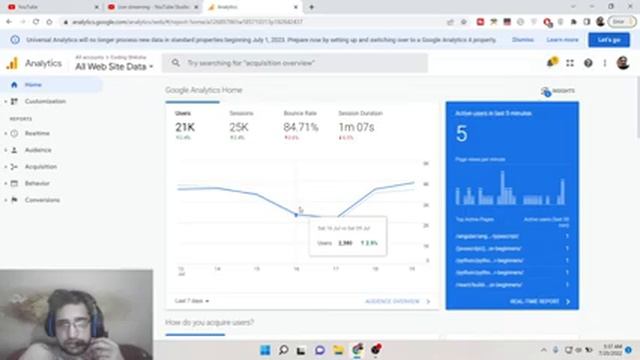Image resolution: width=640 pixels, height=360 pixels.
Task: Click the first top active page row
Action: tap(512, 236)
